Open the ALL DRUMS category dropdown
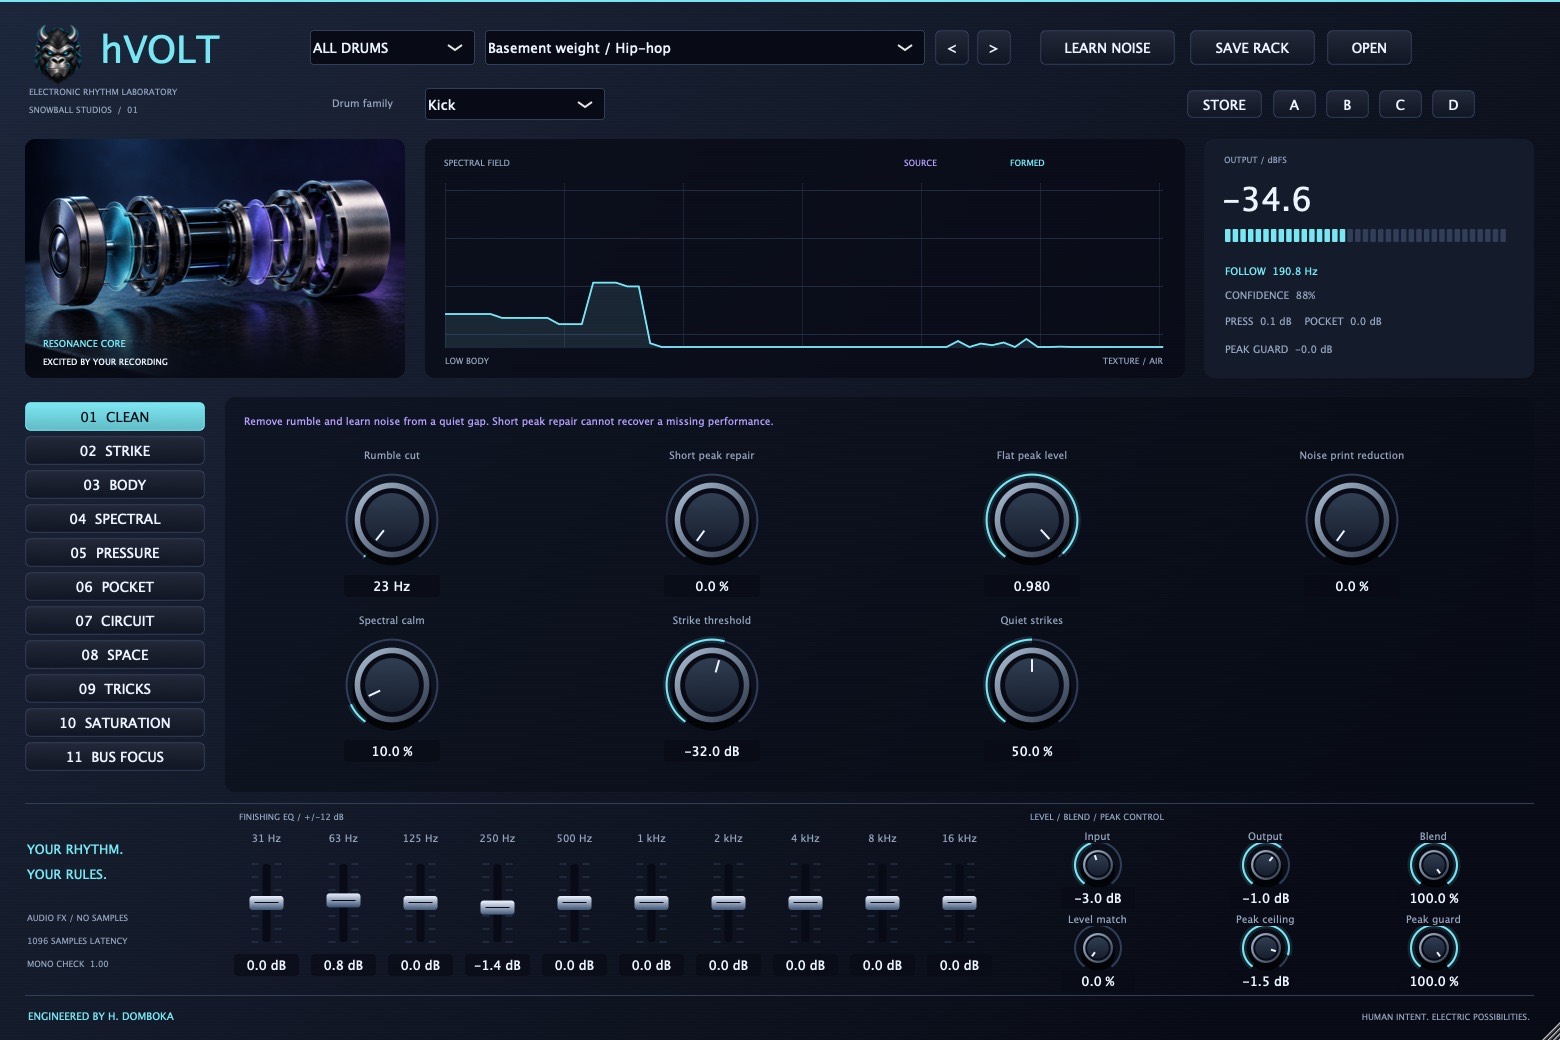This screenshot has height=1040, width=1560. click(x=392, y=48)
